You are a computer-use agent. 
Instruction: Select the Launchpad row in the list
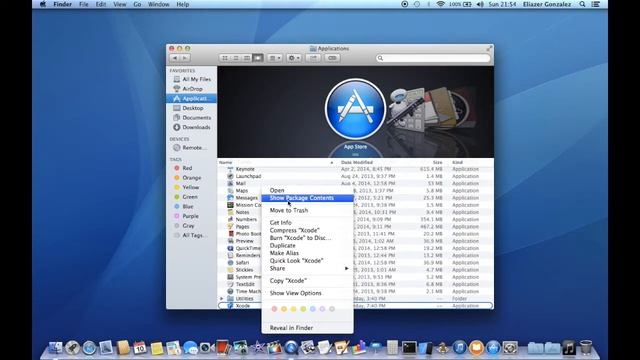[x=356, y=176]
